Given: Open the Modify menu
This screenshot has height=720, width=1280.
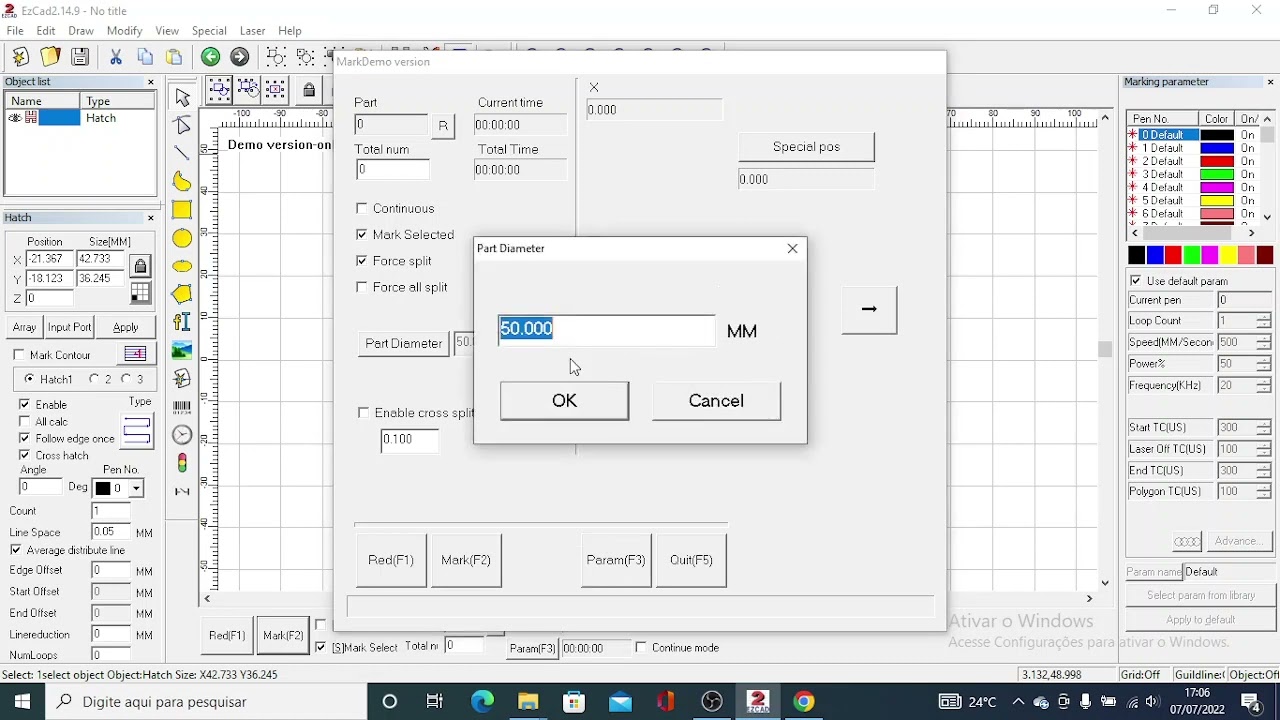Looking at the screenshot, I should pos(125,31).
